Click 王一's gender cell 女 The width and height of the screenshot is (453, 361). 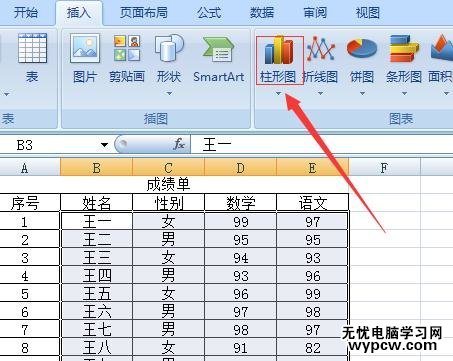pyautogui.click(x=168, y=221)
